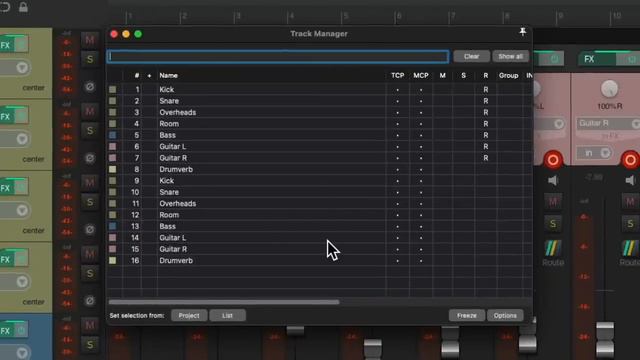Screen dimensions: 640x360
Task: Toggle record arm R for Bass track 5
Action: 486,135
